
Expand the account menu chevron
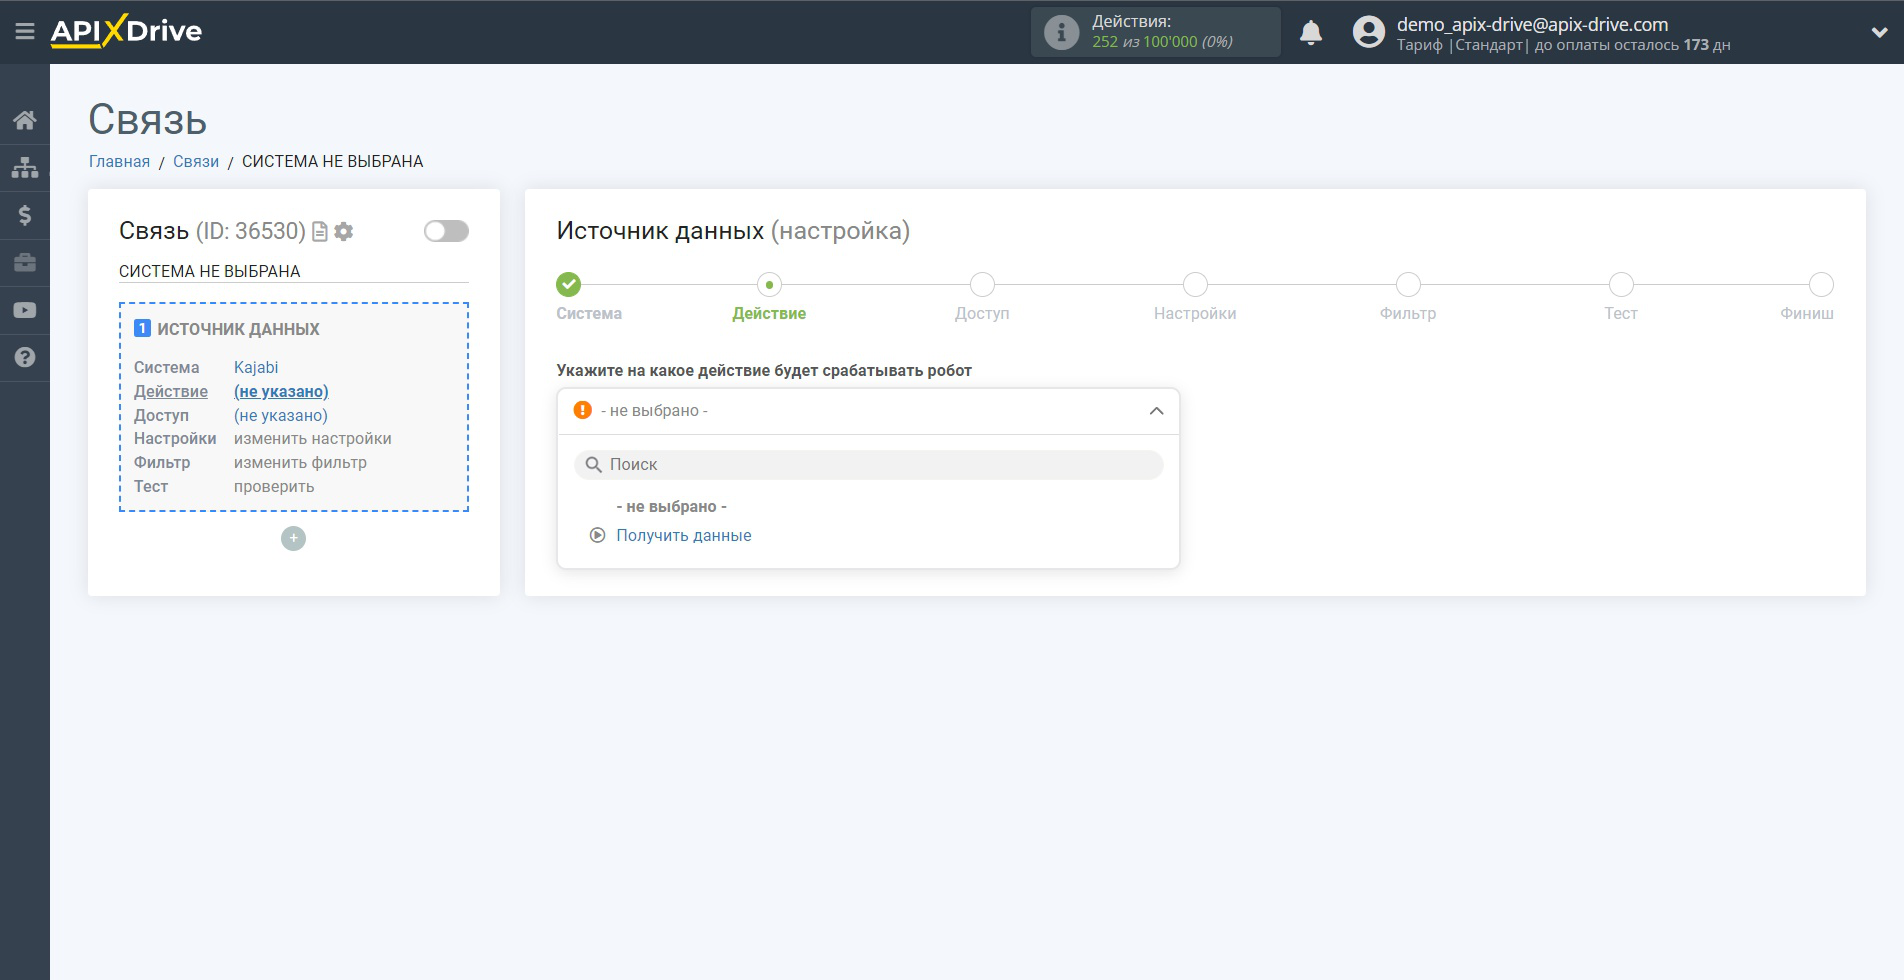click(1879, 32)
